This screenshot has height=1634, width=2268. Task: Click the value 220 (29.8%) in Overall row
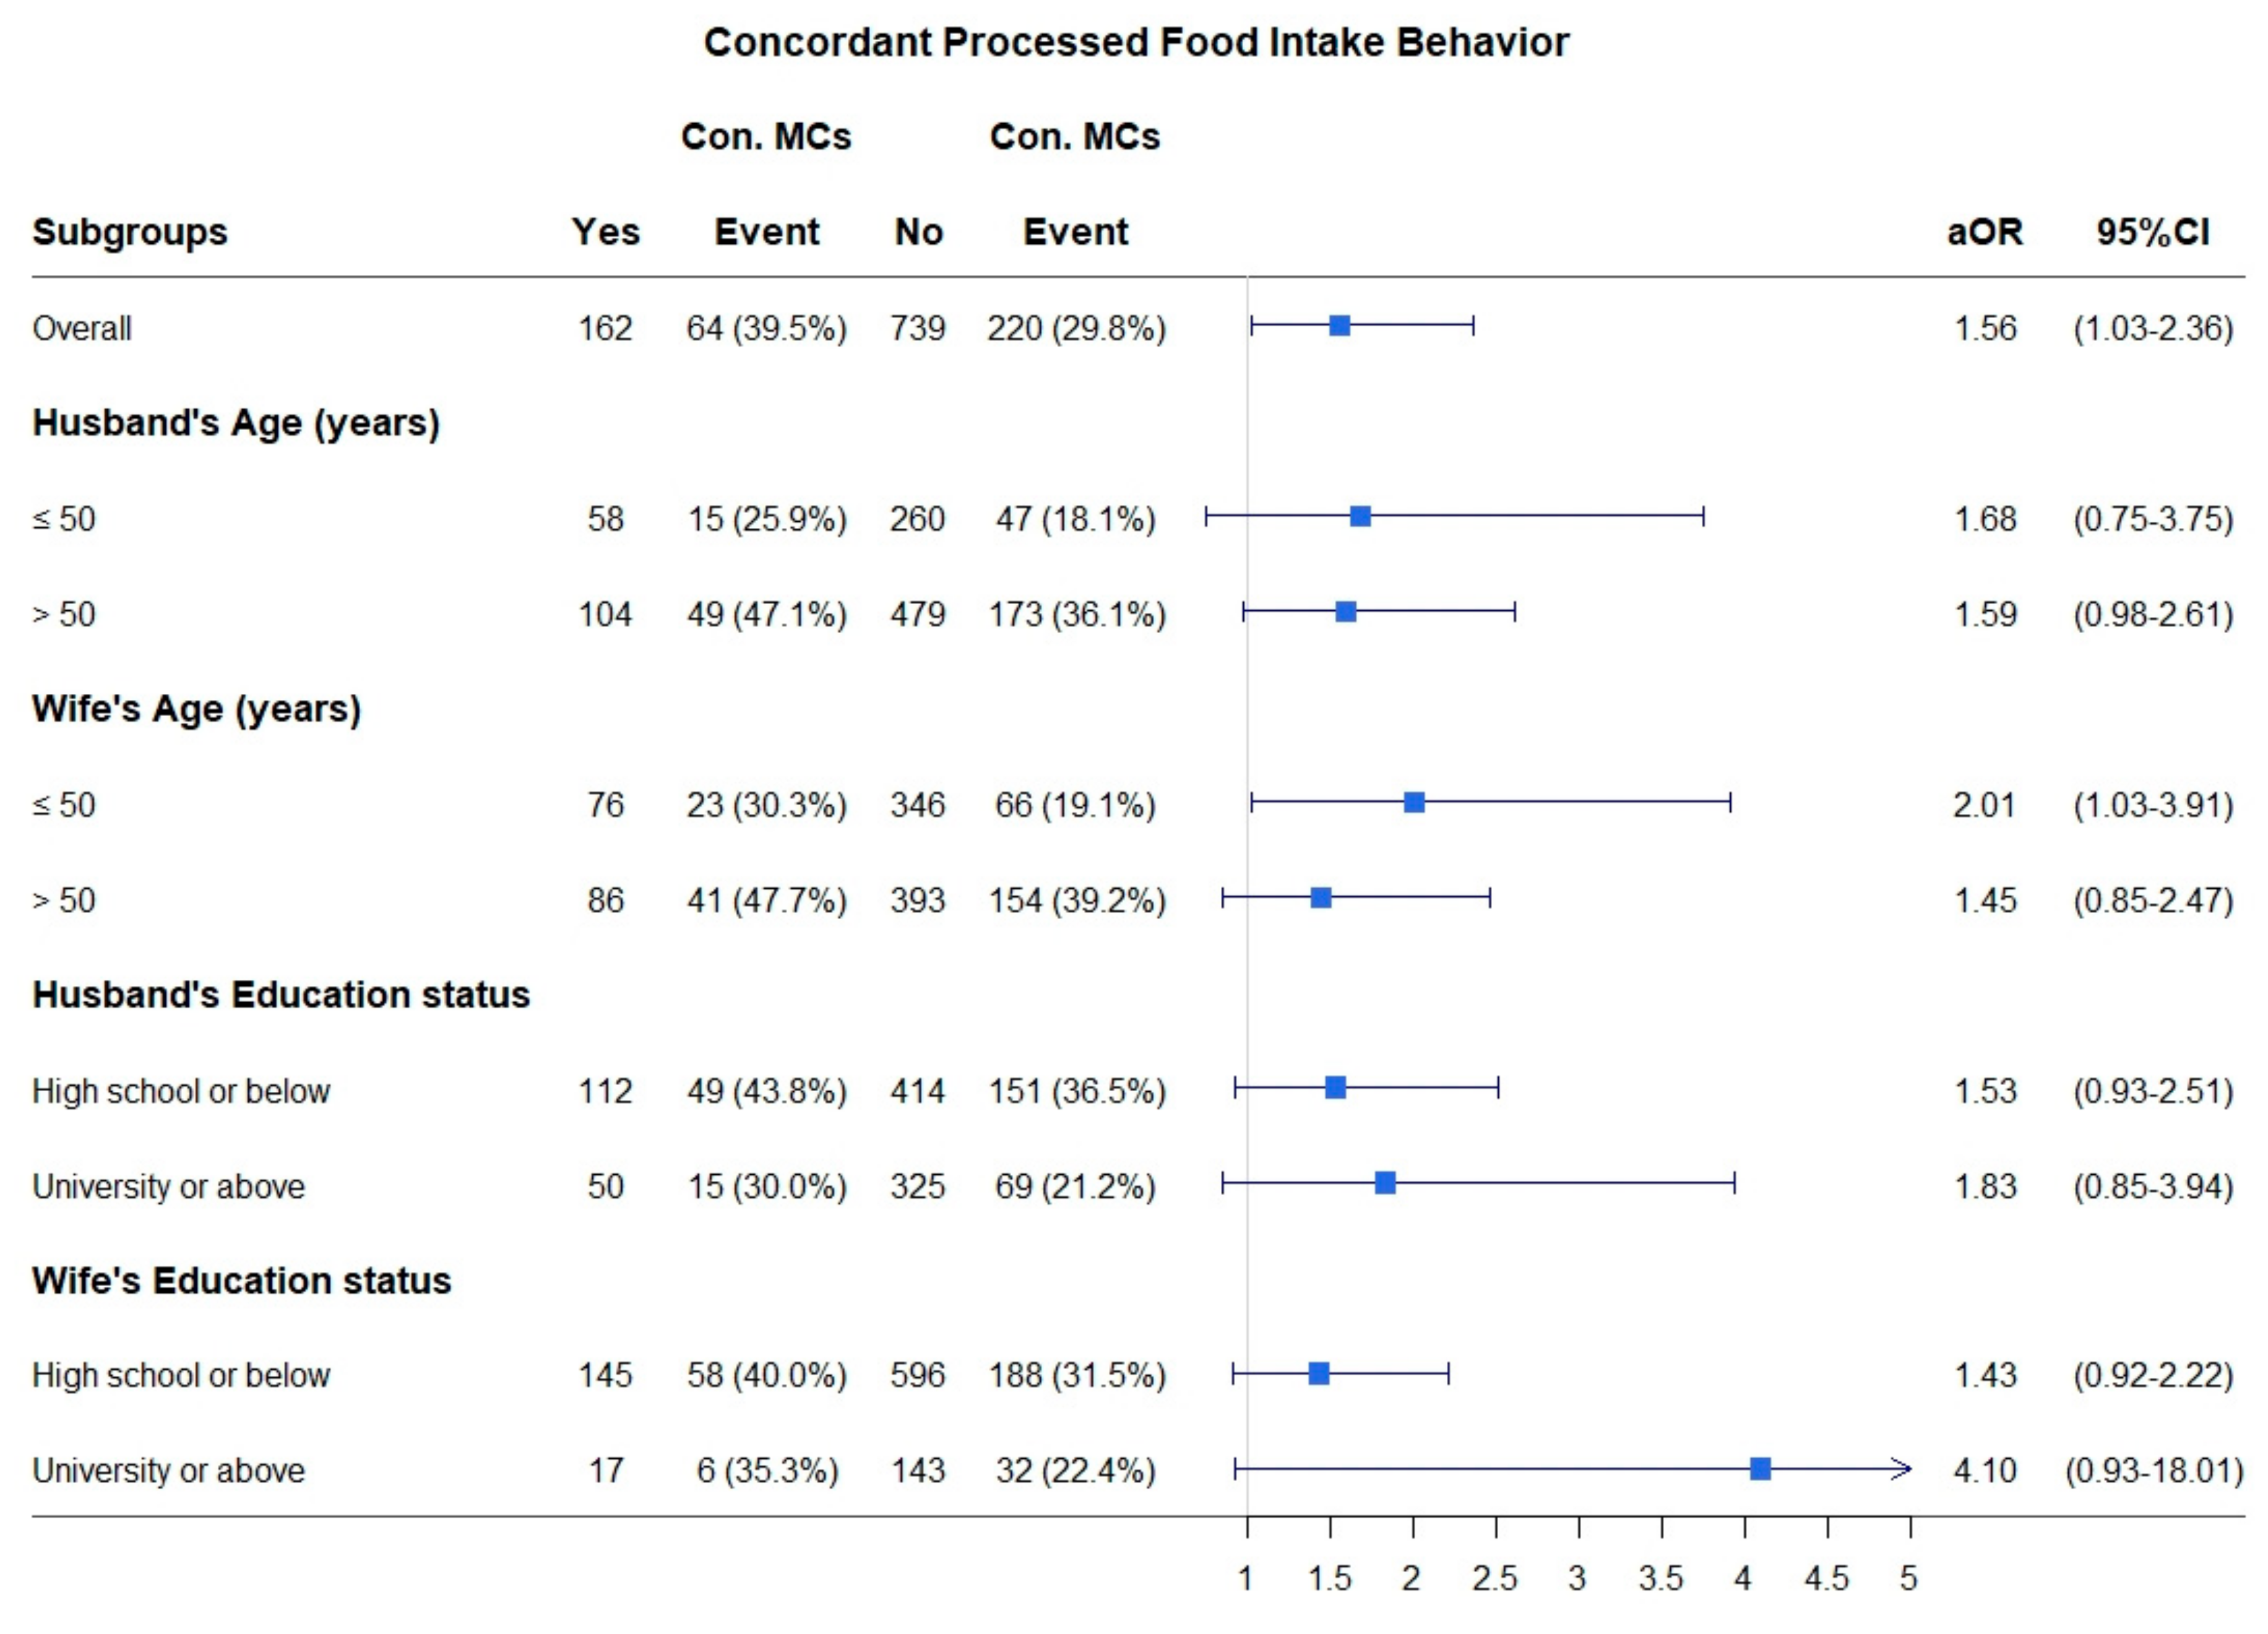1076,328
